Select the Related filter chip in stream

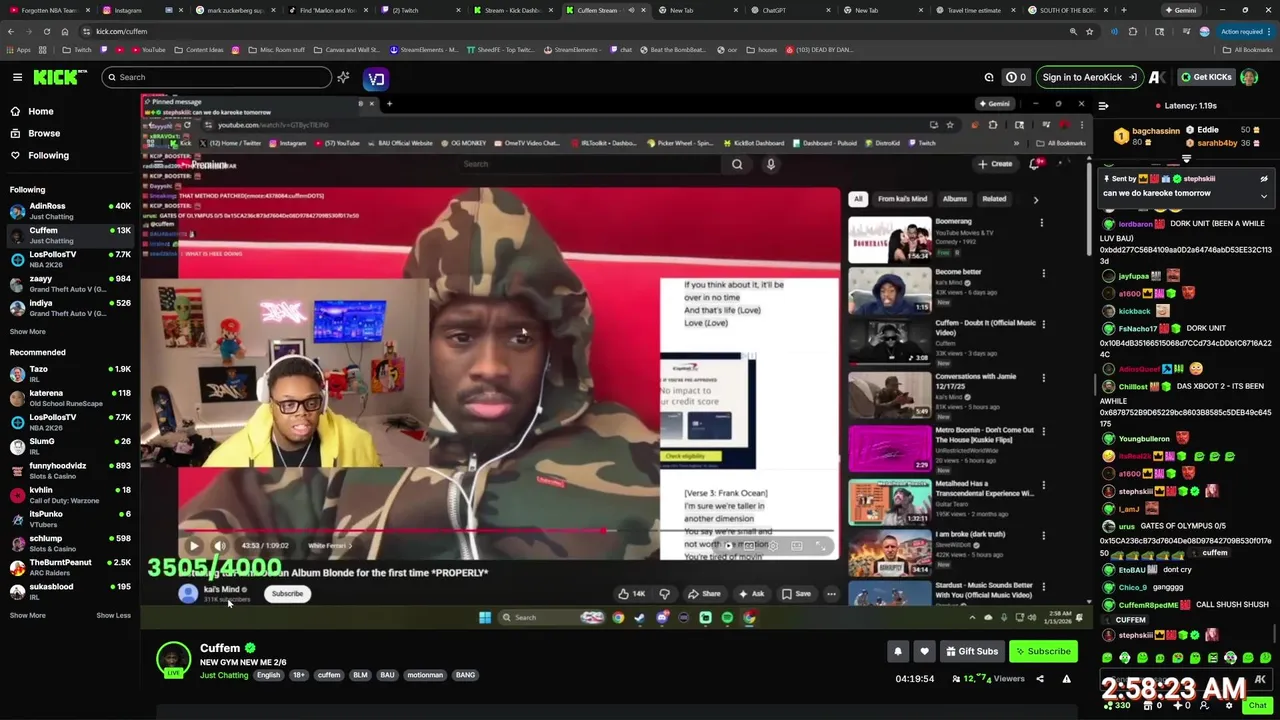[x=994, y=199]
